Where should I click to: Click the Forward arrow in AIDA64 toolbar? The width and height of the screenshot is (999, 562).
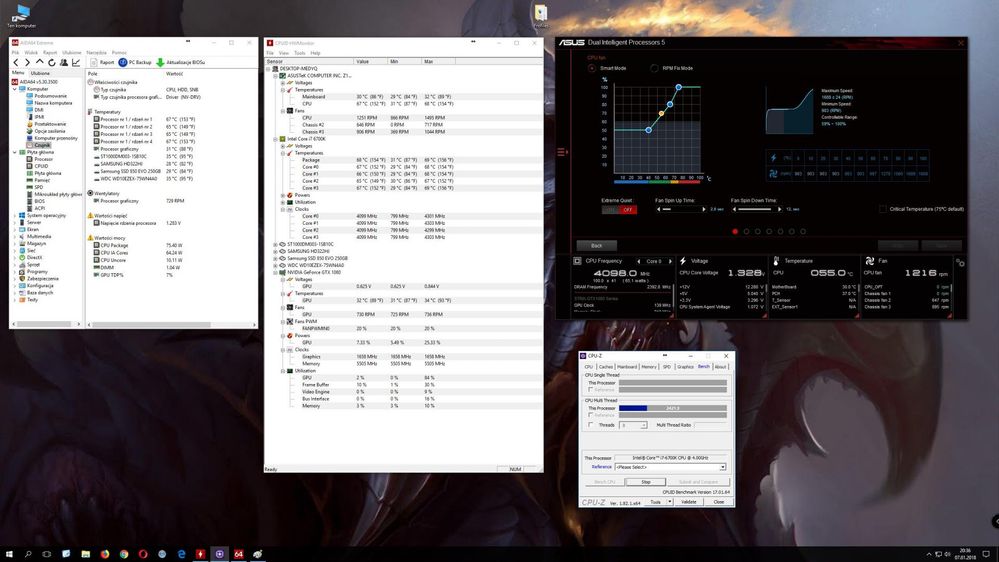(27, 62)
